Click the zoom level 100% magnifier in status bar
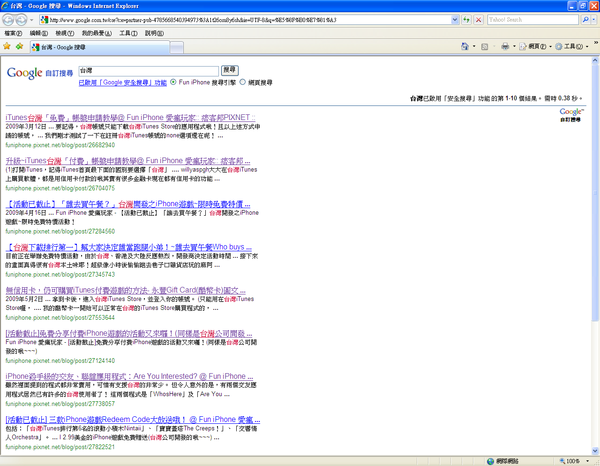 (570, 461)
